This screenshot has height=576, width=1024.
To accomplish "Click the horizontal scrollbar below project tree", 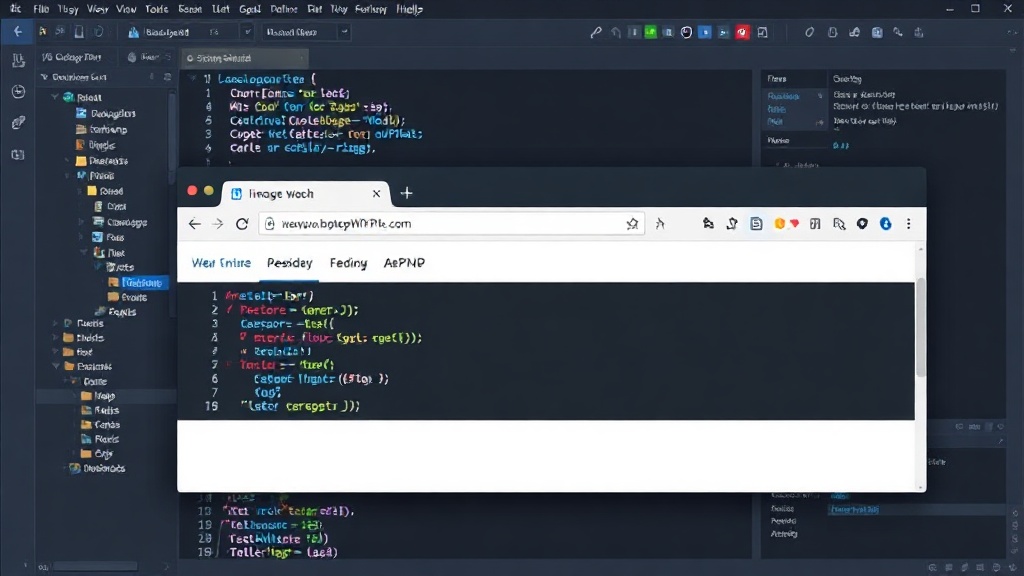I will pos(96,566).
